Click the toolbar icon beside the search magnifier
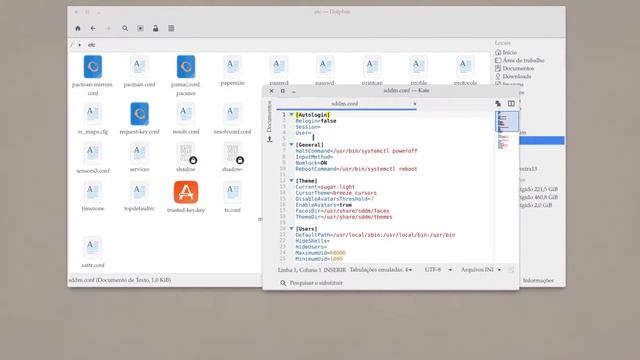This screenshot has width=640, height=360. 140,28
